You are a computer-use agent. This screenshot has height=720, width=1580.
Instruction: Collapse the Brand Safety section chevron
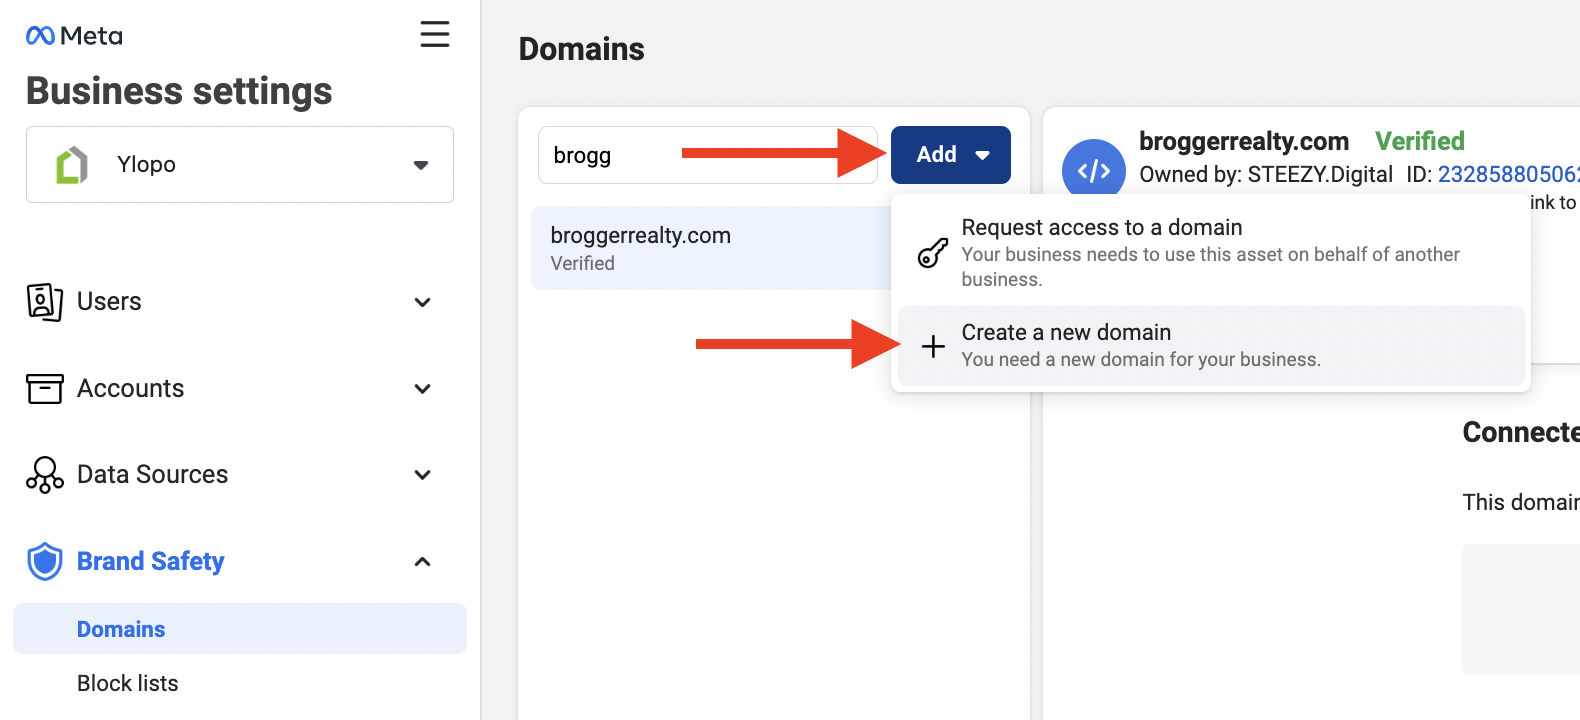click(x=423, y=562)
